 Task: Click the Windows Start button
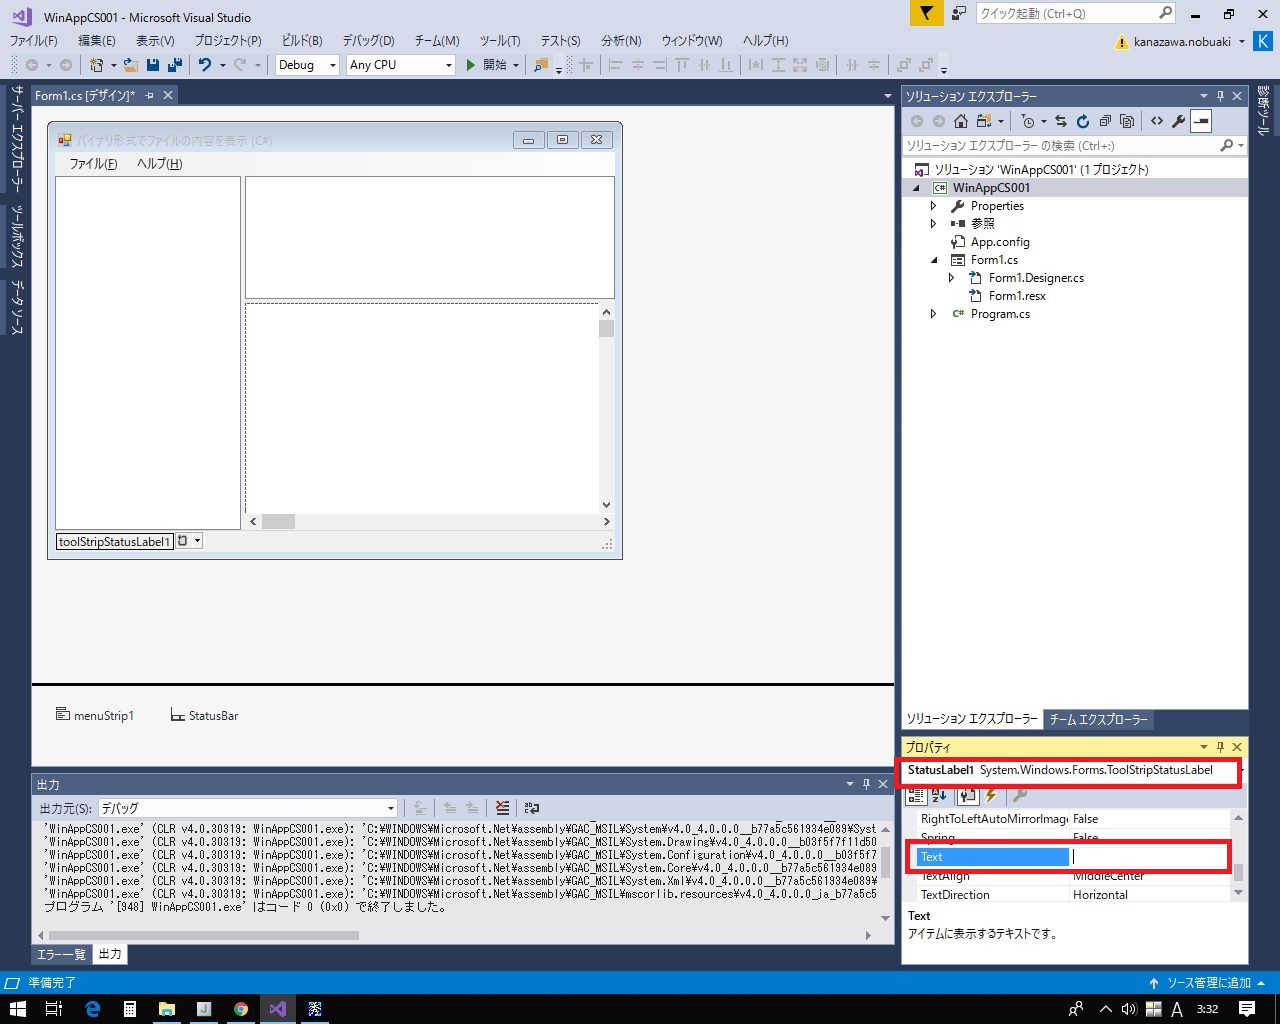coord(17,1009)
